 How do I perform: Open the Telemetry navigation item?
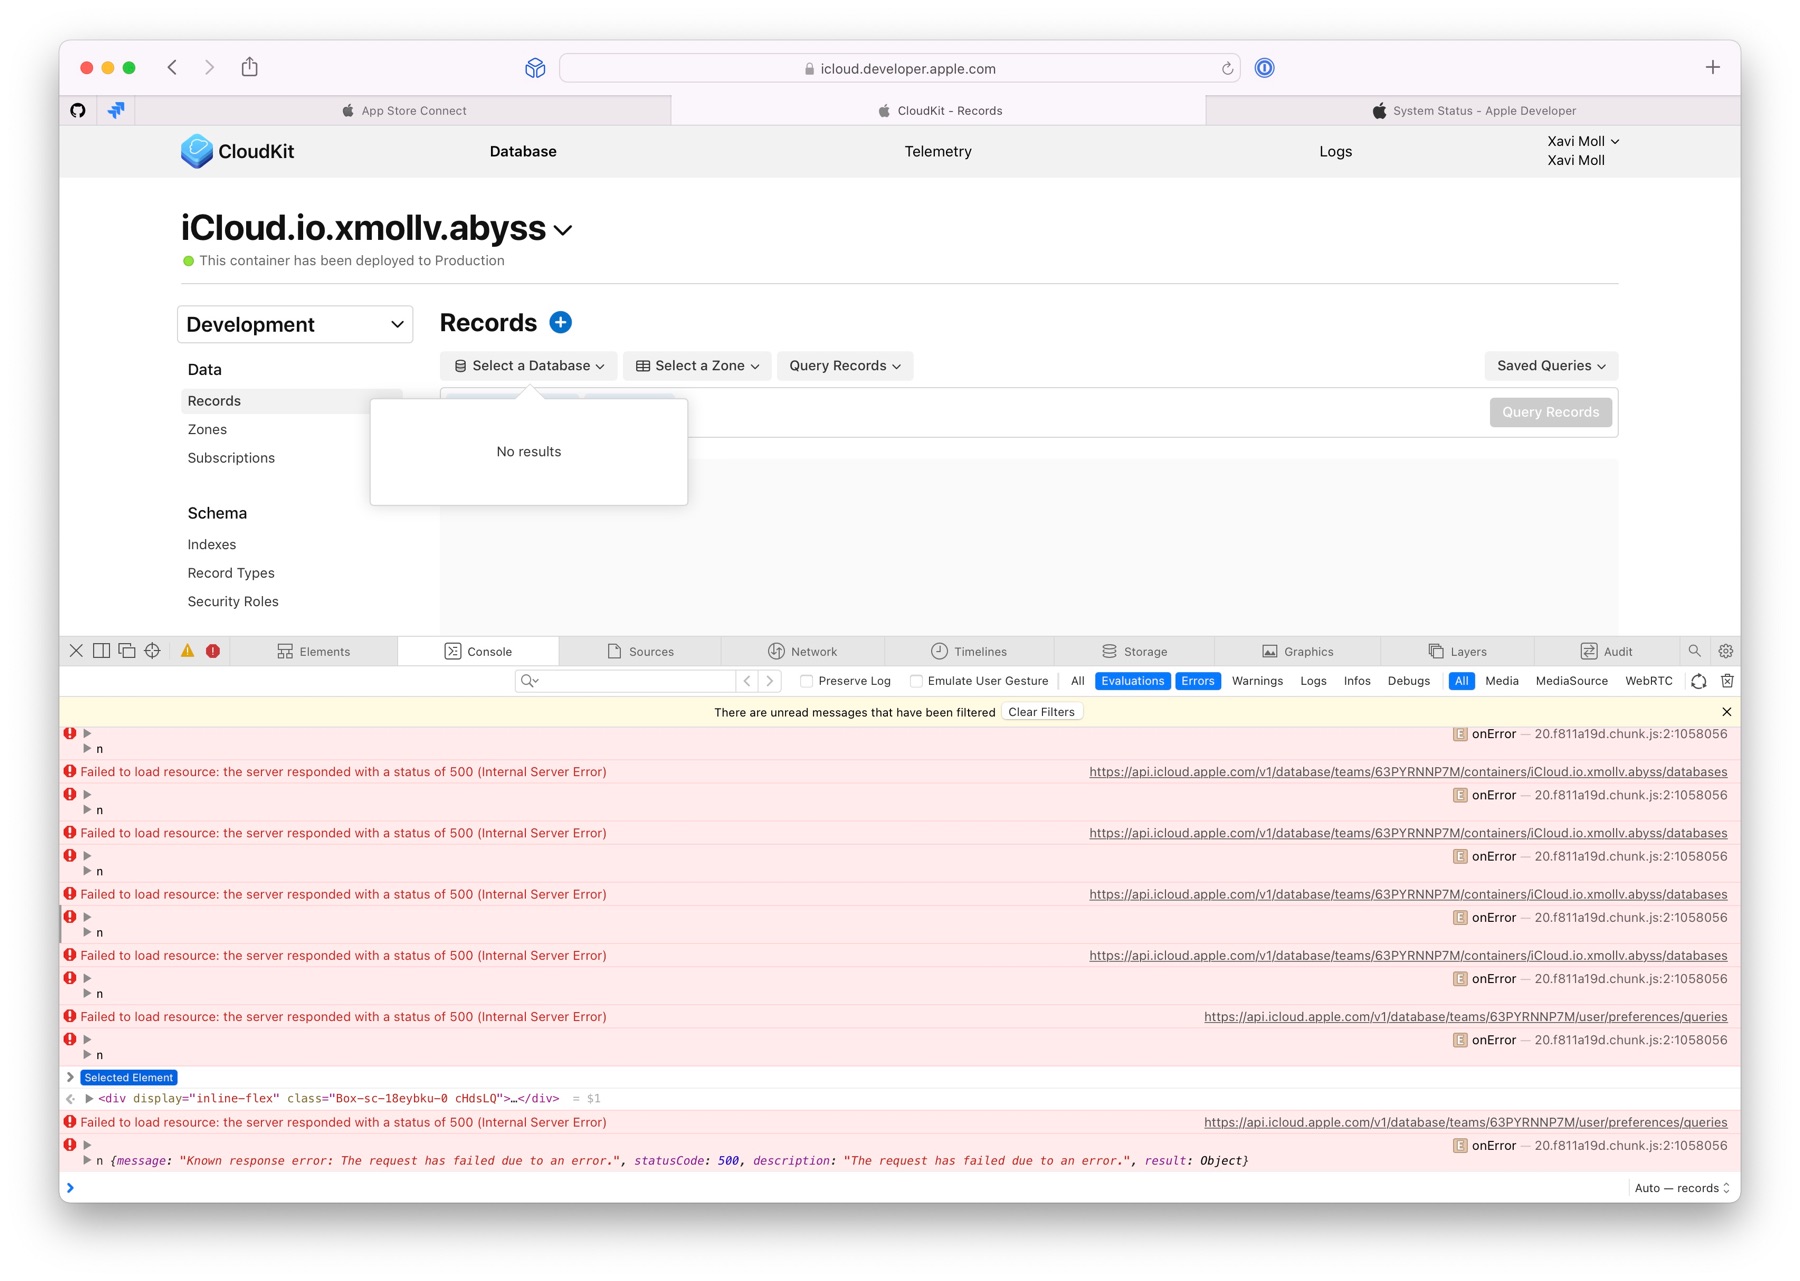[937, 152]
